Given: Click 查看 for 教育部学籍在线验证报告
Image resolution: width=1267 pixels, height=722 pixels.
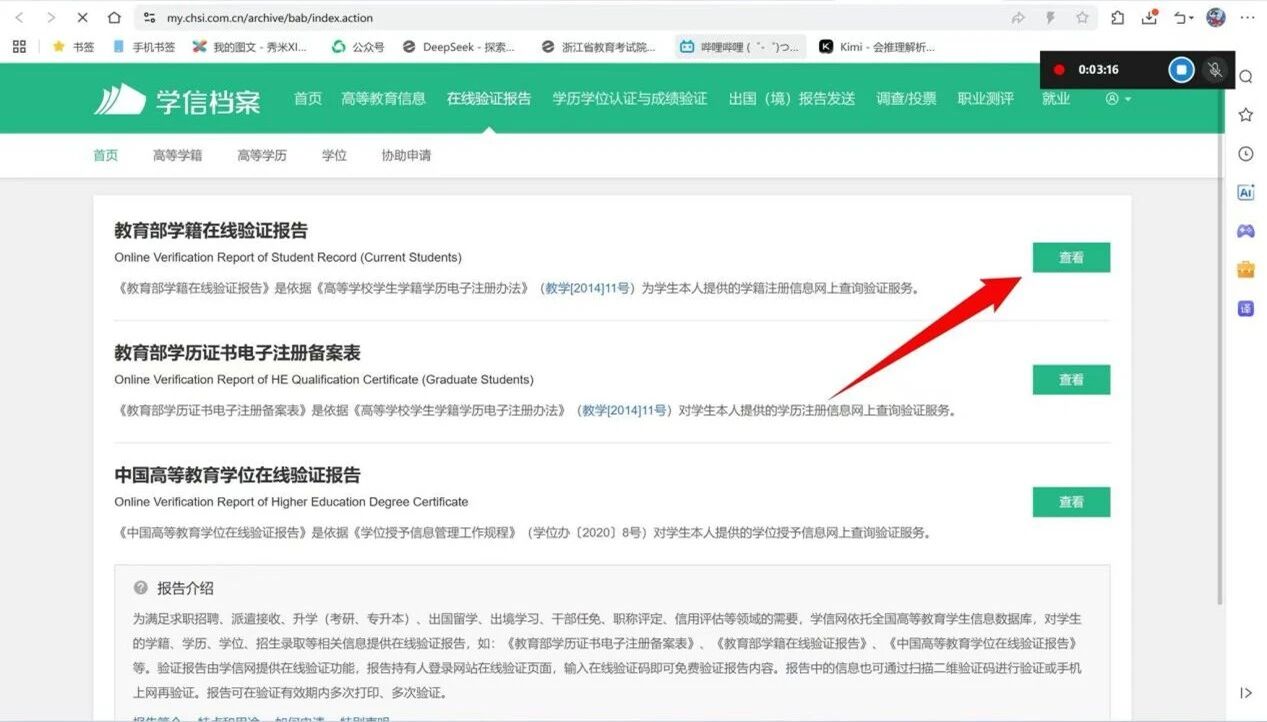Looking at the screenshot, I should [x=1071, y=258].
